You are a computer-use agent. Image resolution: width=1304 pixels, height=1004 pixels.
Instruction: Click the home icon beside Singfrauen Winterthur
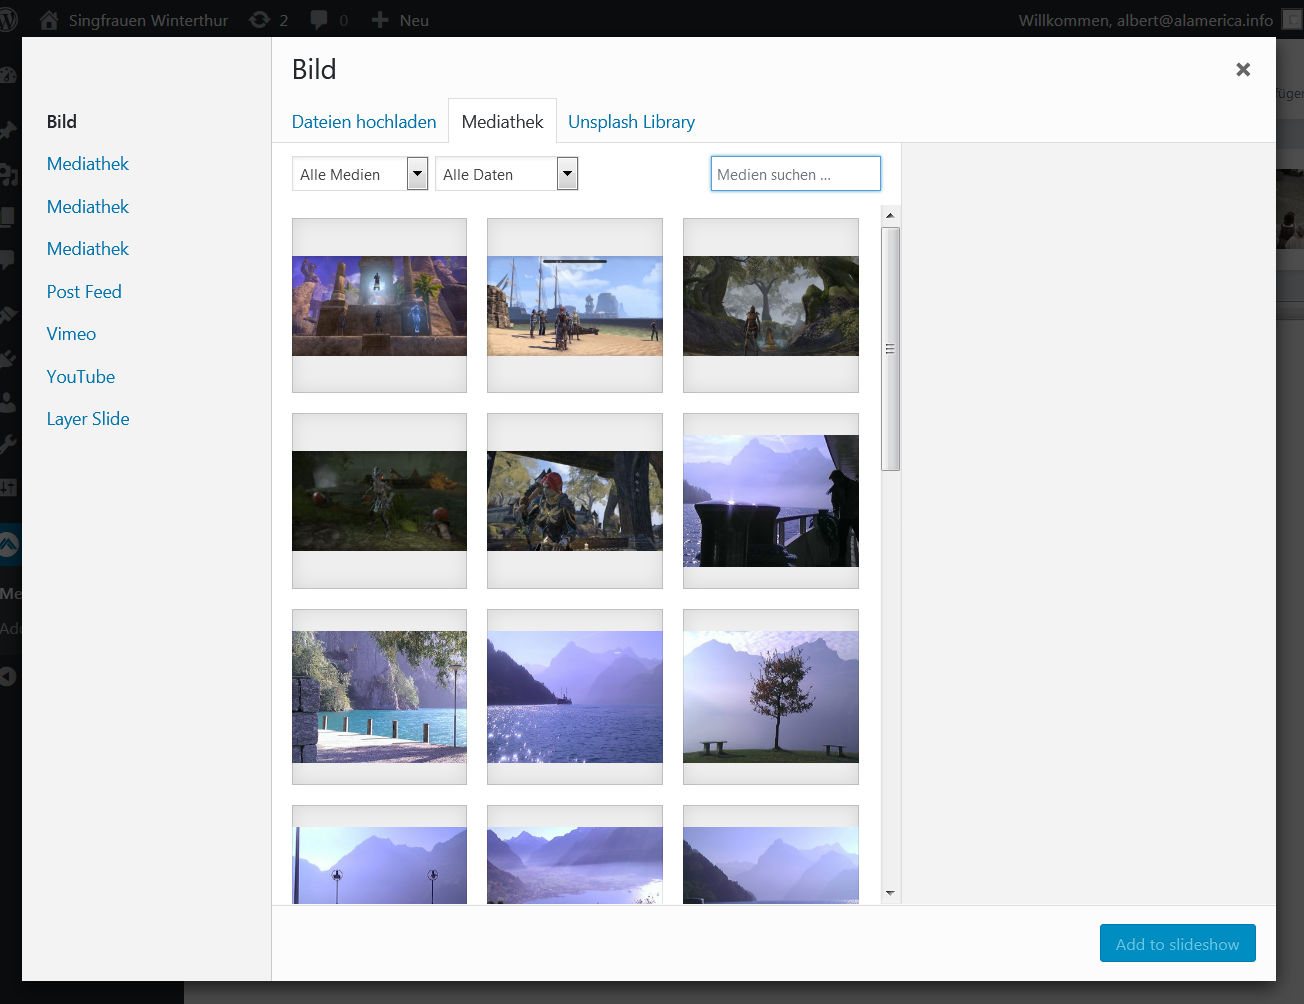pos(49,20)
